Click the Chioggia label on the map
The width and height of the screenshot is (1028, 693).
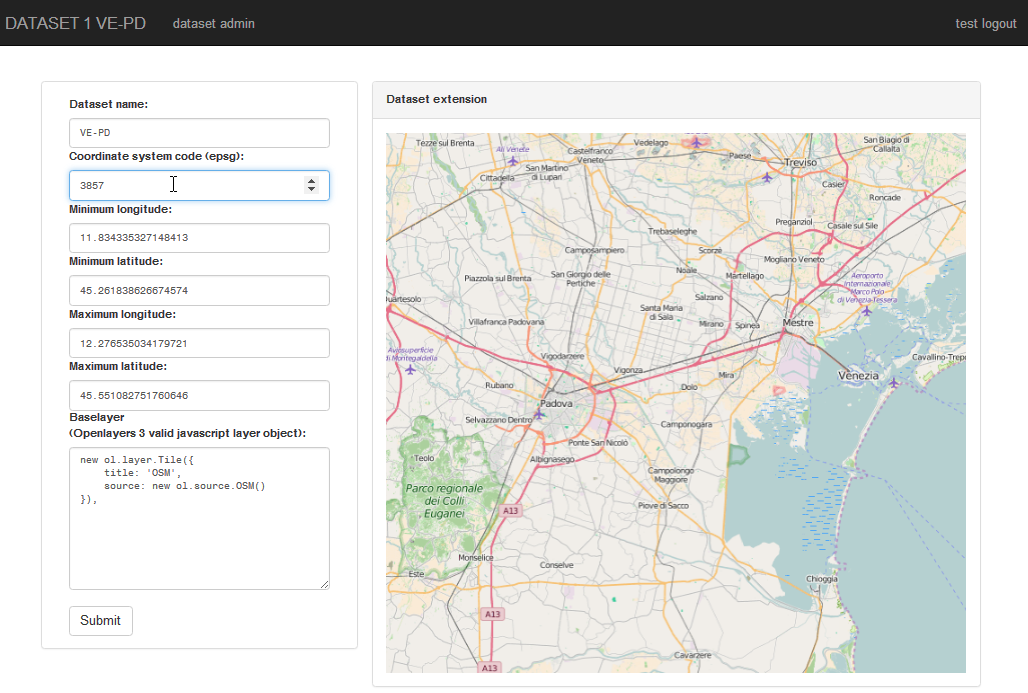(821, 579)
